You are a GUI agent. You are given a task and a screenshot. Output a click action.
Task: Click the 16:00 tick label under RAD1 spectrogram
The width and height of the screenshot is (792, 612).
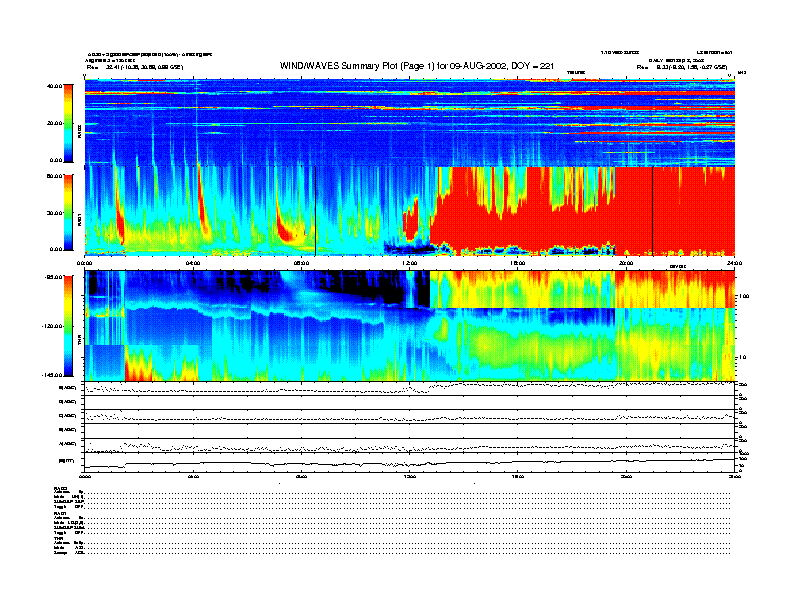click(x=518, y=263)
